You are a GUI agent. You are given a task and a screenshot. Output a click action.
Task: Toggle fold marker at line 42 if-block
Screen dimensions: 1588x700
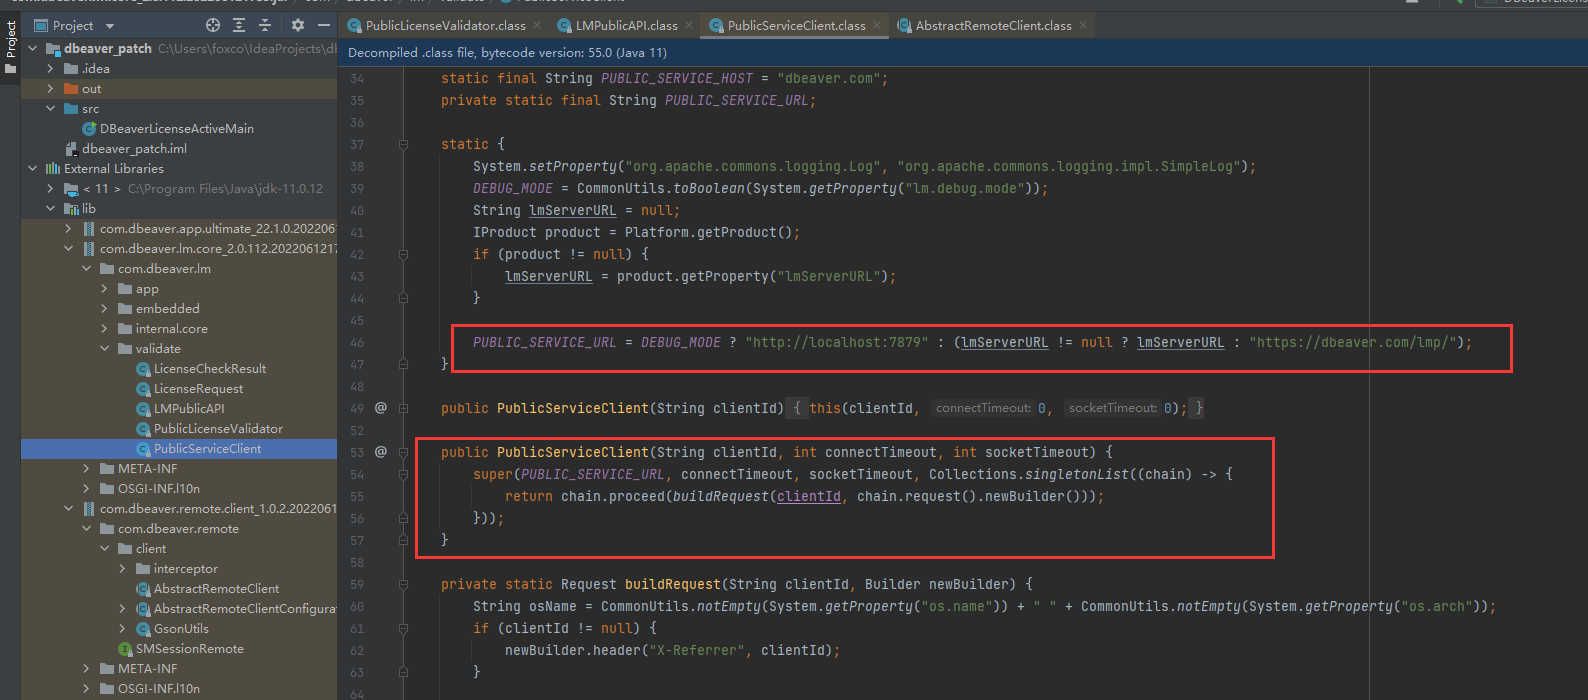click(403, 254)
